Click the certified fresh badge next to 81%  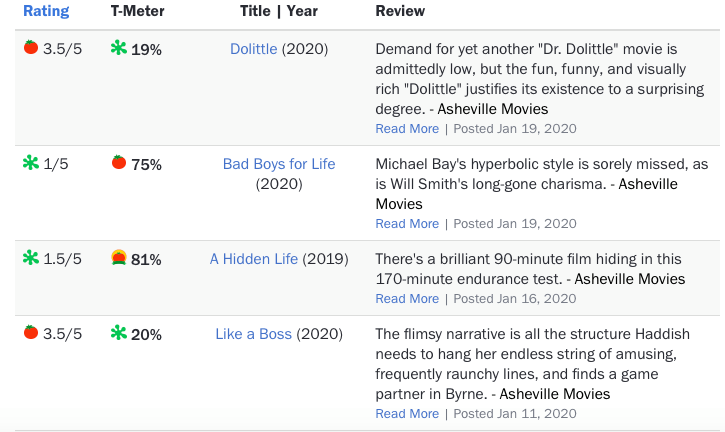(x=119, y=258)
